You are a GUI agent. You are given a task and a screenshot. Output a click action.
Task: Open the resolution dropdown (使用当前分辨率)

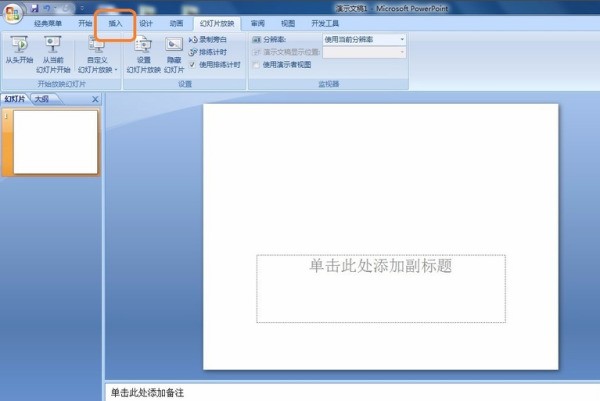click(364, 39)
